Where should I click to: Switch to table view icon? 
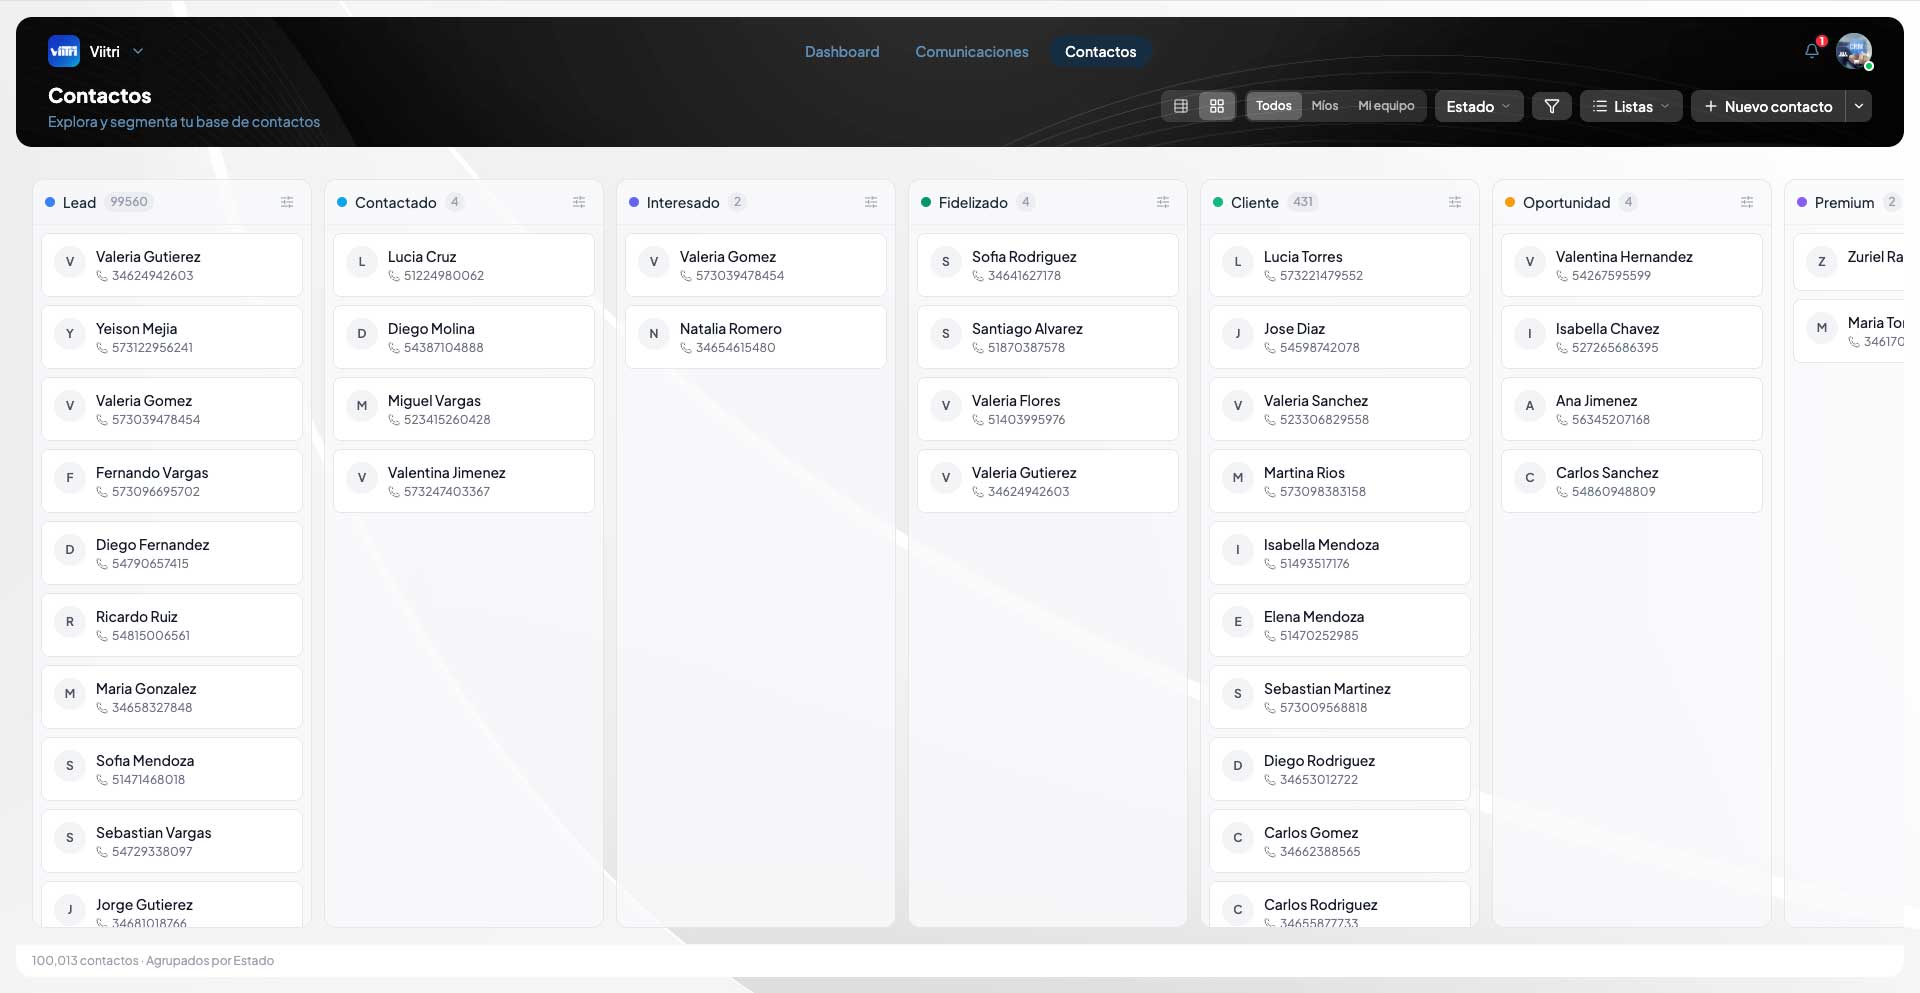1181,106
